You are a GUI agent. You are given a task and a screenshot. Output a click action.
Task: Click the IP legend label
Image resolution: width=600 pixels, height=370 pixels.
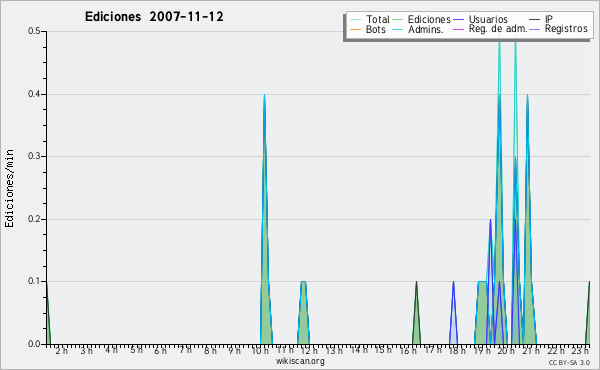[x=549, y=19]
